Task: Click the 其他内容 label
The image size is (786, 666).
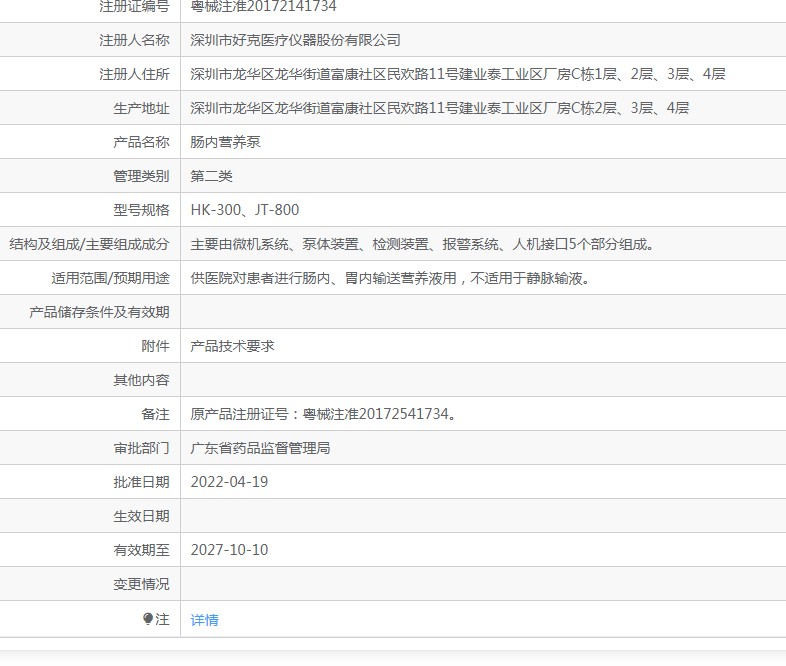Action: point(141,380)
